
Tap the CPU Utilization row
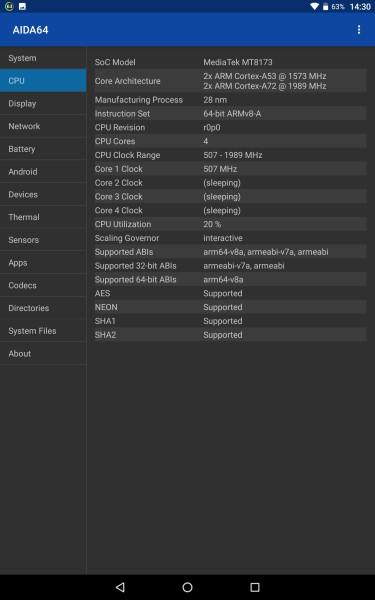[x=230, y=224]
